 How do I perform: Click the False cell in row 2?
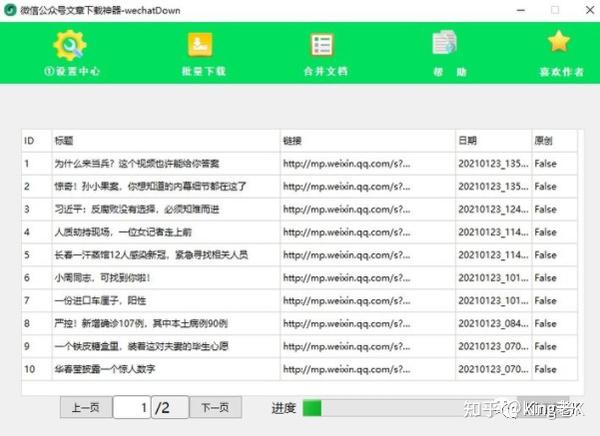pyautogui.click(x=554, y=187)
